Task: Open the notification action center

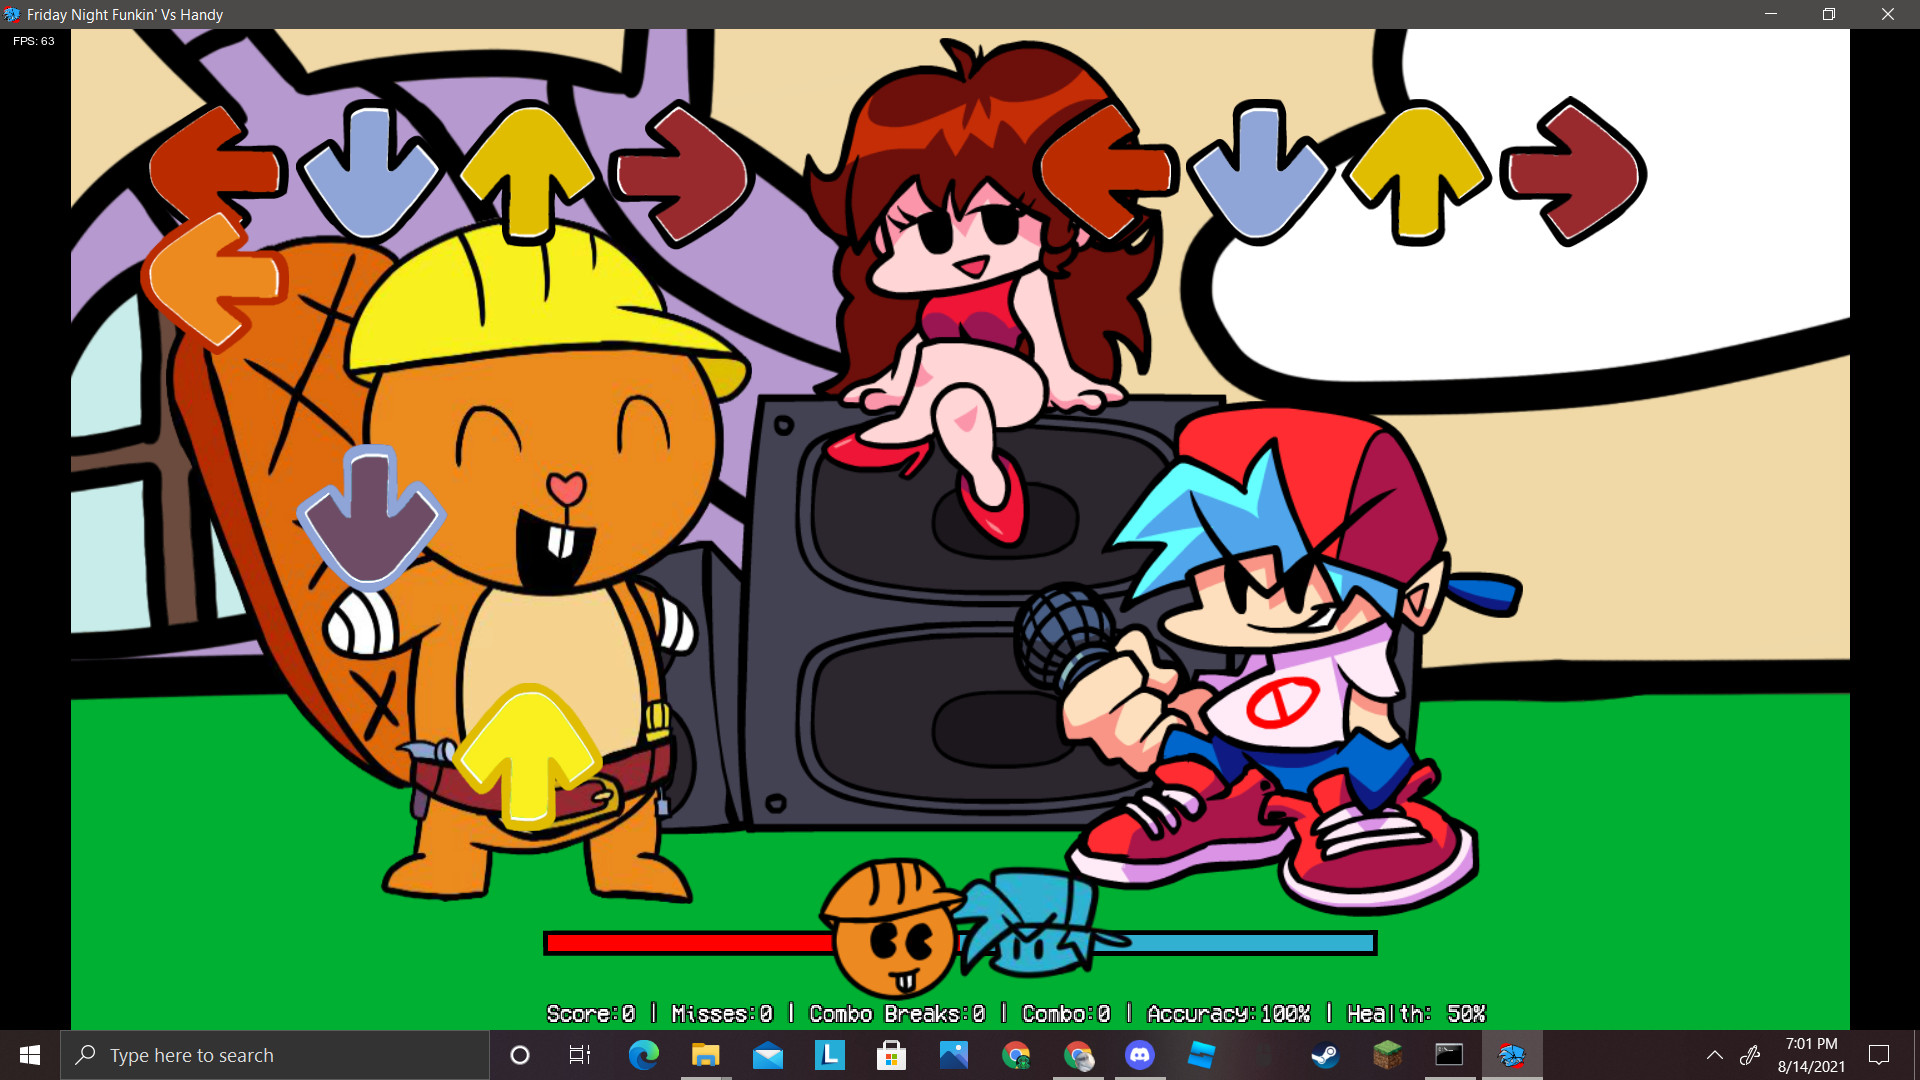Action: [x=1879, y=1055]
